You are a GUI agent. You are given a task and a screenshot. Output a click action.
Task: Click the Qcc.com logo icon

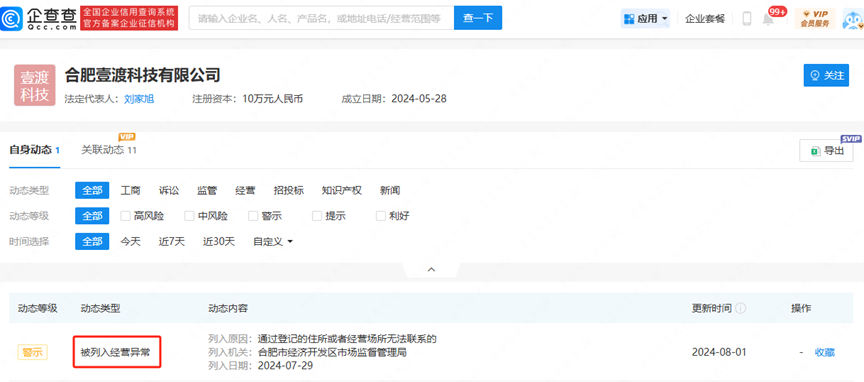12,19
